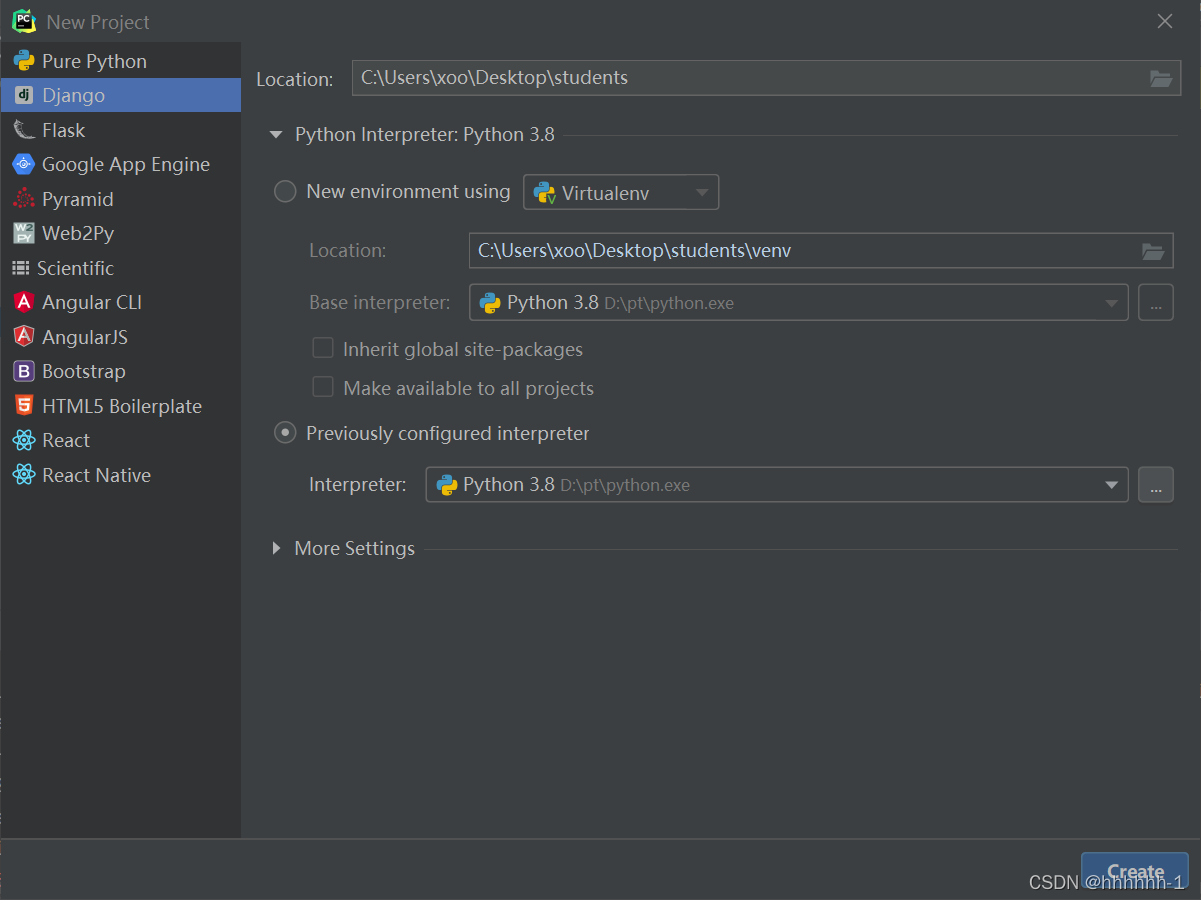Select Previously configured interpreter radio button

[x=285, y=433]
